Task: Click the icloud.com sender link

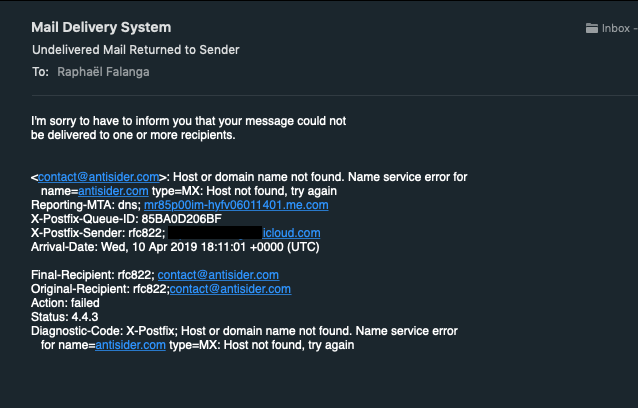Action: pyautogui.click(x=291, y=233)
